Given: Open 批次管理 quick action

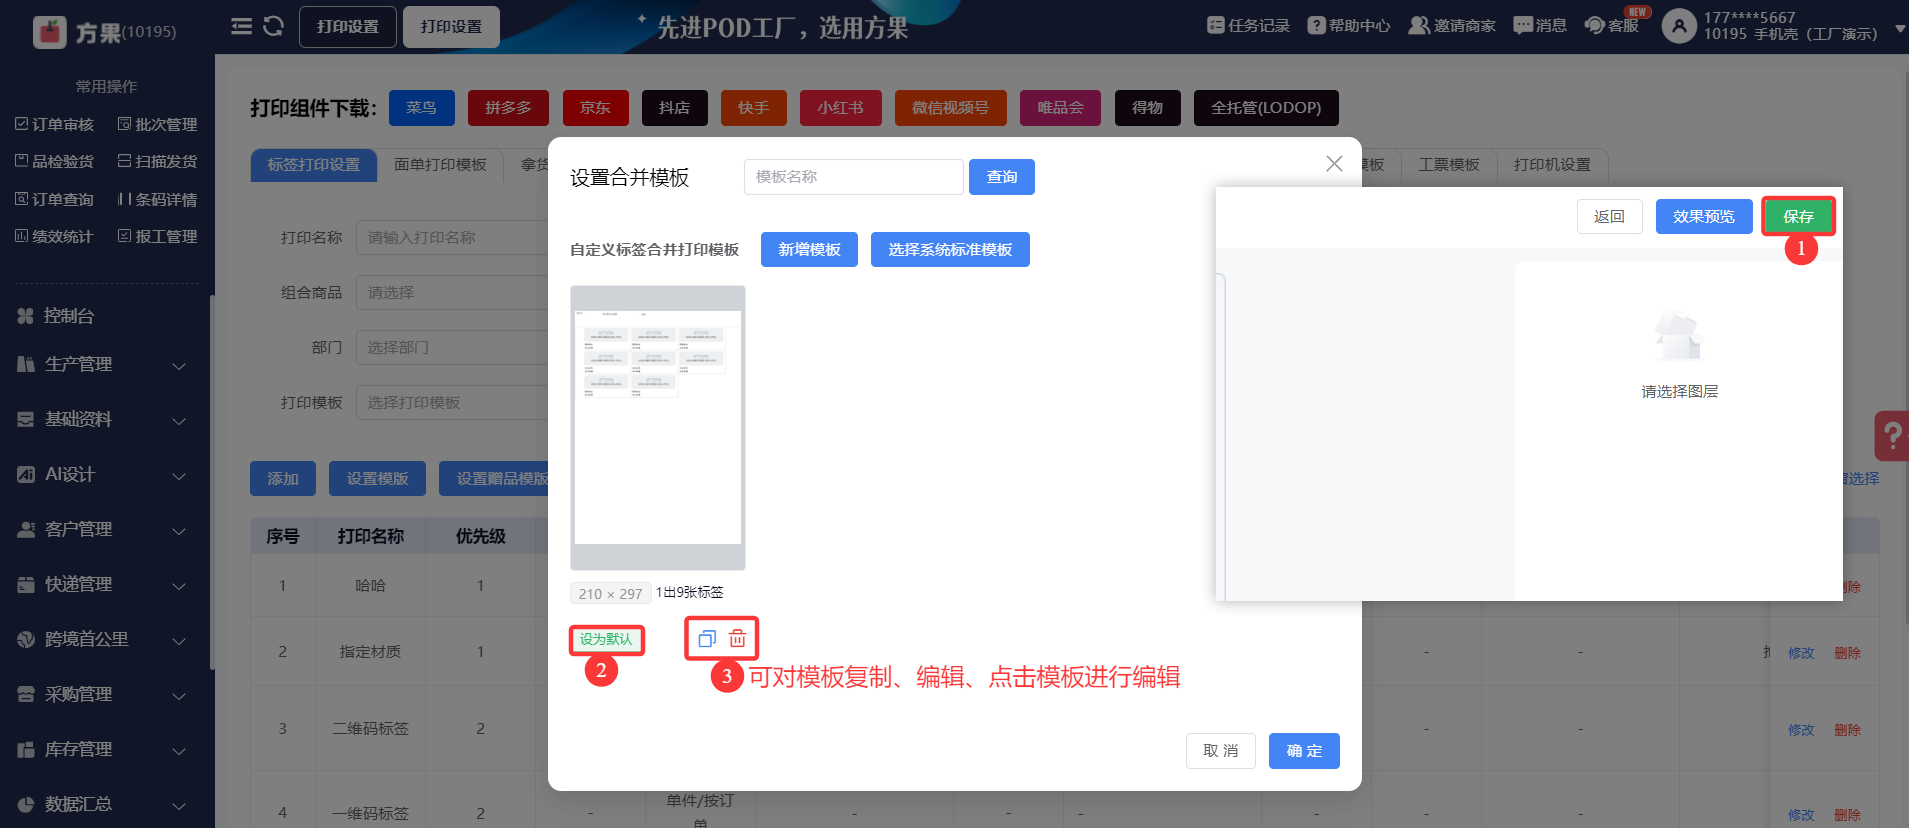Looking at the screenshot, I should tap(158, 124).
